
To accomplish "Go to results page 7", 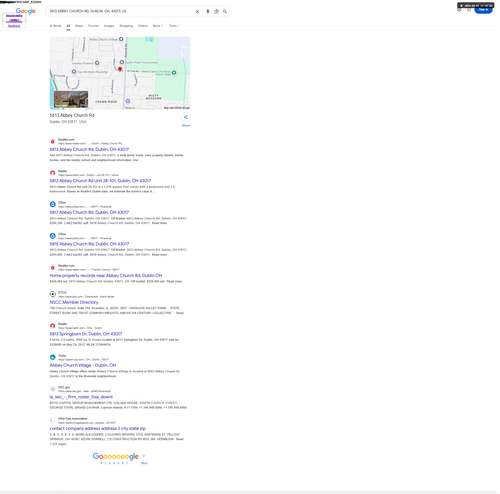I will tap(127, 463).
